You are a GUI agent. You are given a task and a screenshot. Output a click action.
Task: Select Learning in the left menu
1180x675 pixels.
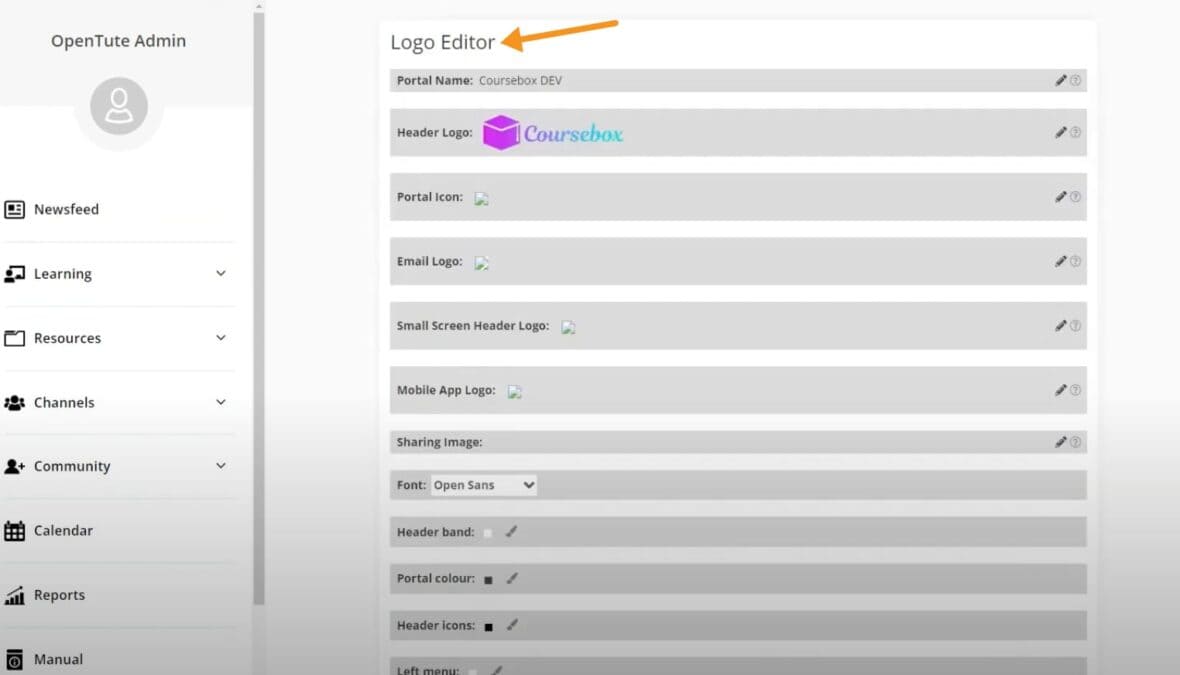[63, 273]
